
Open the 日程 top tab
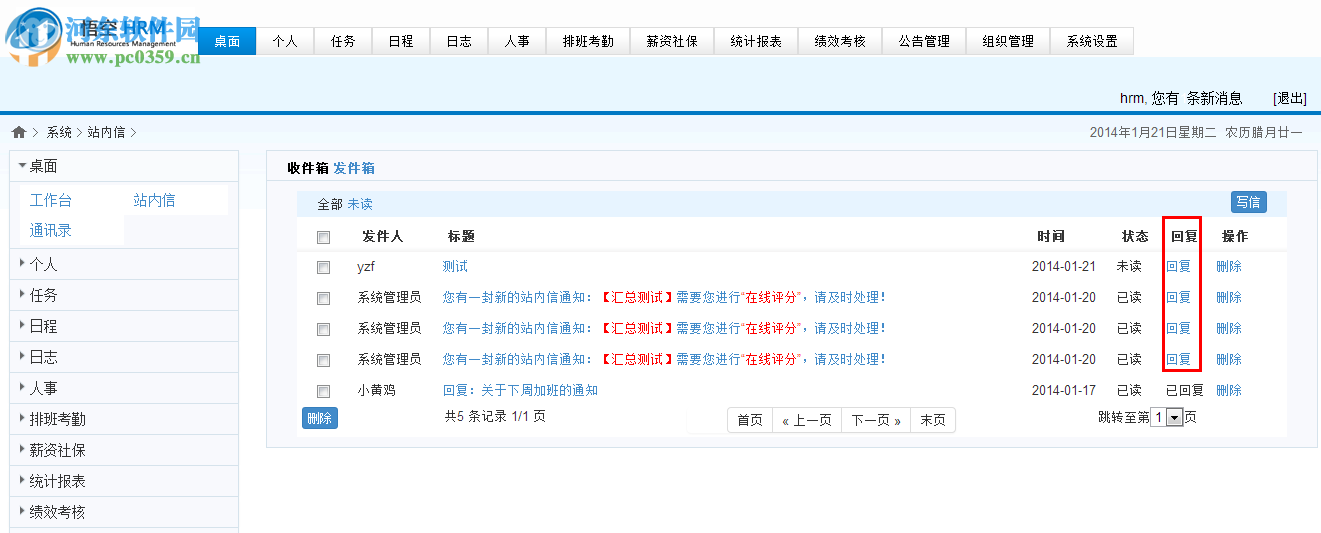(402, 41)
